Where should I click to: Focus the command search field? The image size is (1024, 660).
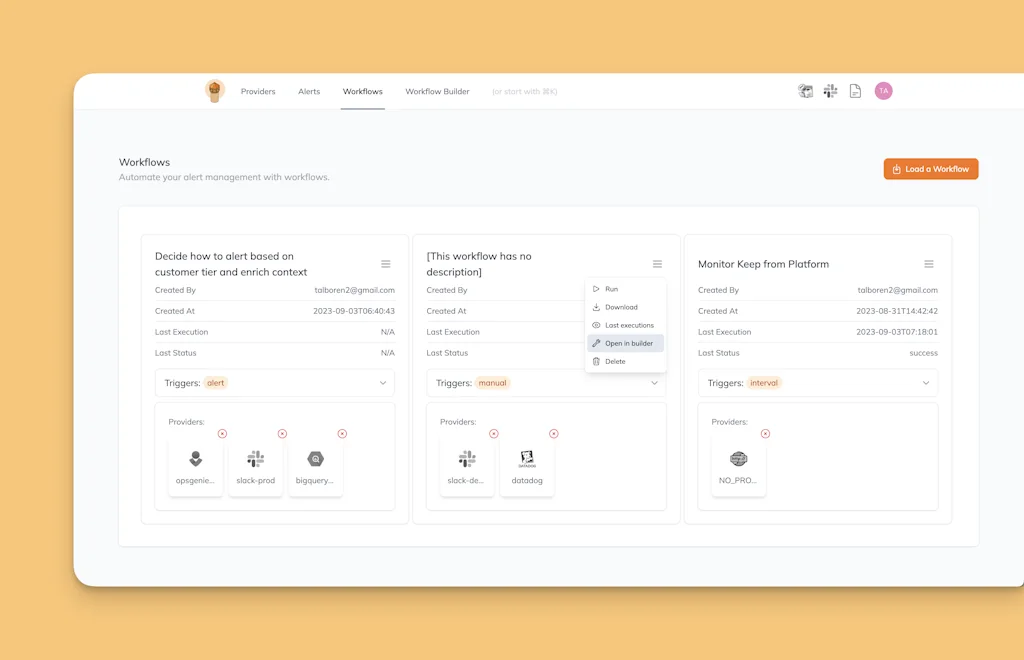point(525,91)
